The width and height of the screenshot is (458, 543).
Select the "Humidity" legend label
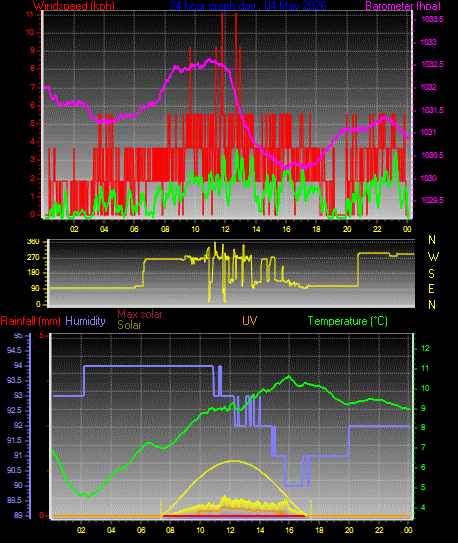coord(85,321)
